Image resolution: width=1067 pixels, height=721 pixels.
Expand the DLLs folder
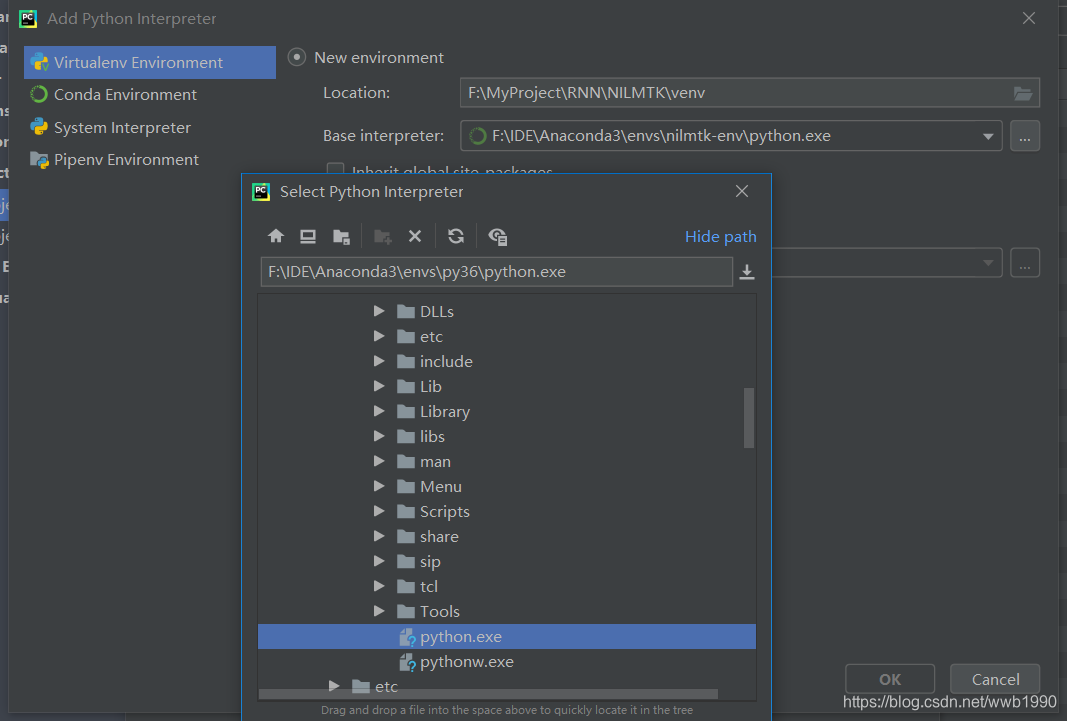click(379, 312)
